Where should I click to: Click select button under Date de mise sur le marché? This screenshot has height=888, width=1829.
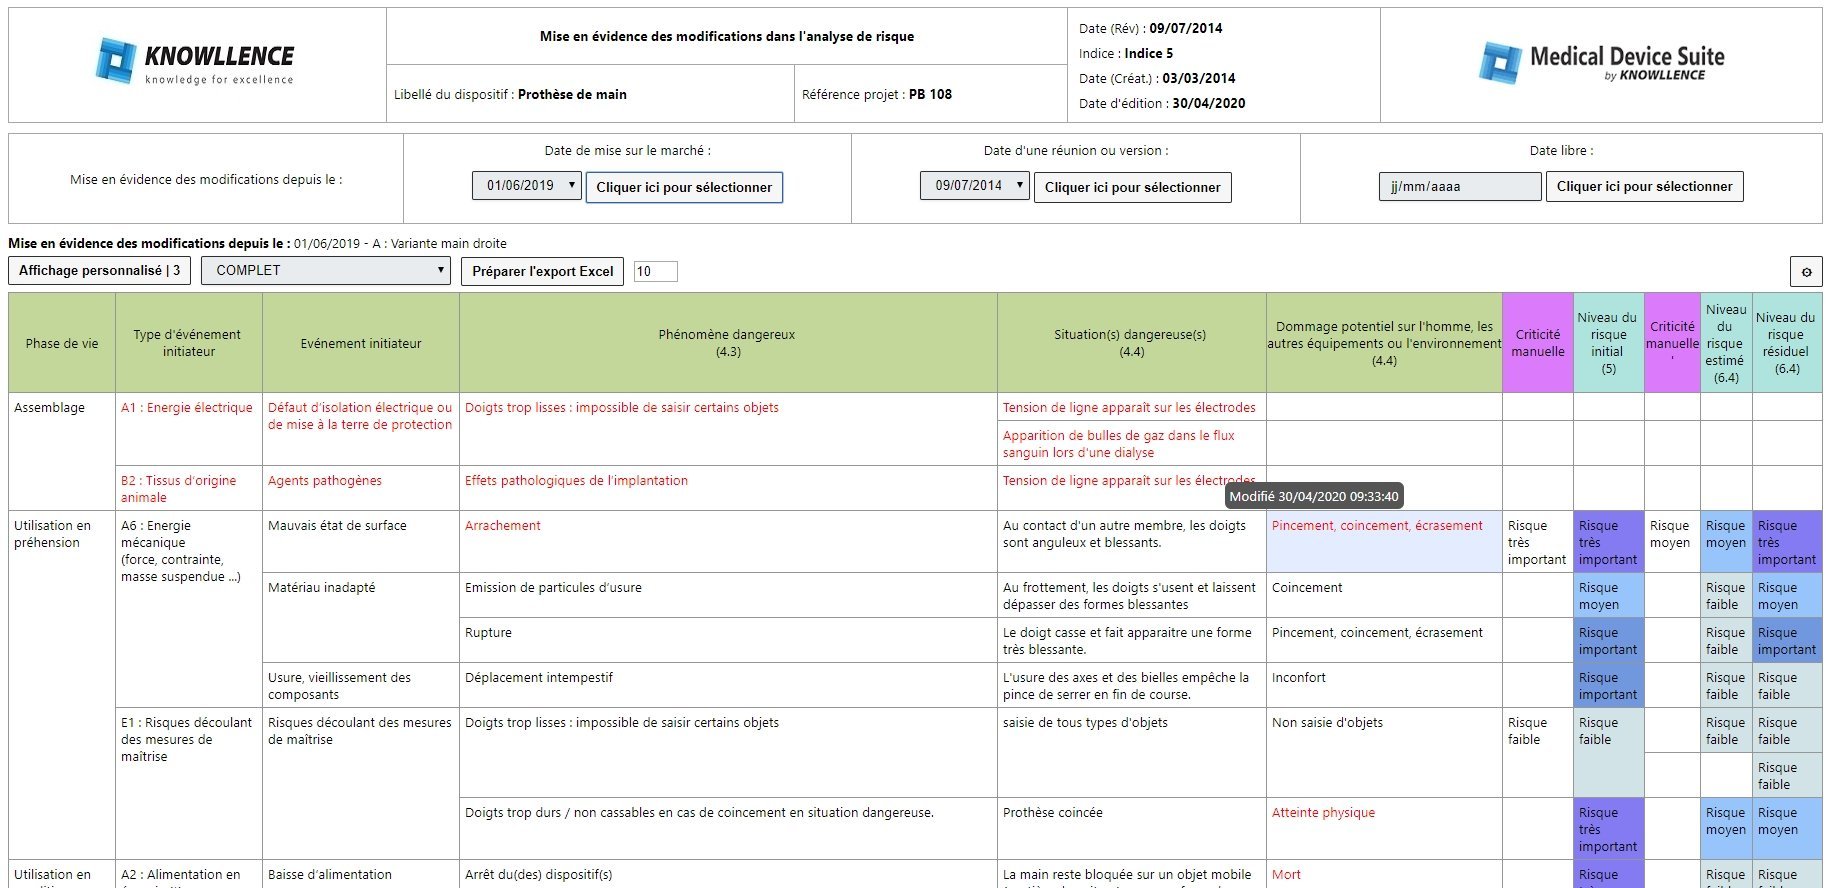coord(684,187)
